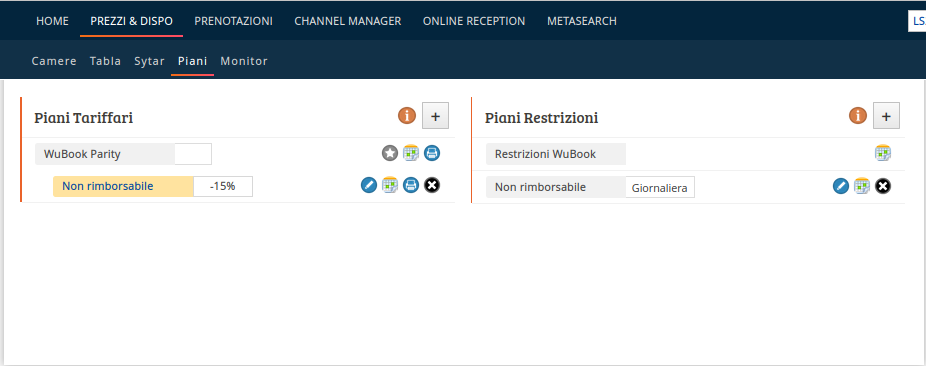Switch to the Monitor tab
The image size is (926, 366).
[244, 61]
